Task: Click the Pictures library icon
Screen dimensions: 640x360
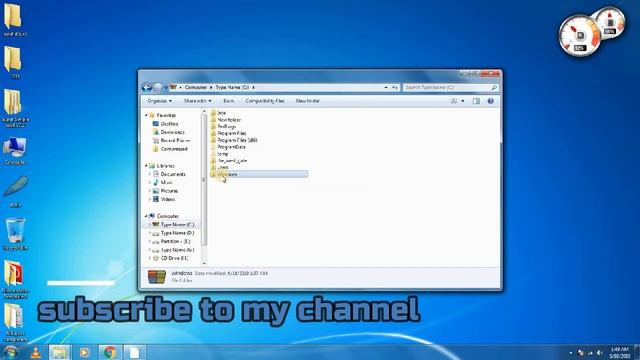Action: point(156,191)
